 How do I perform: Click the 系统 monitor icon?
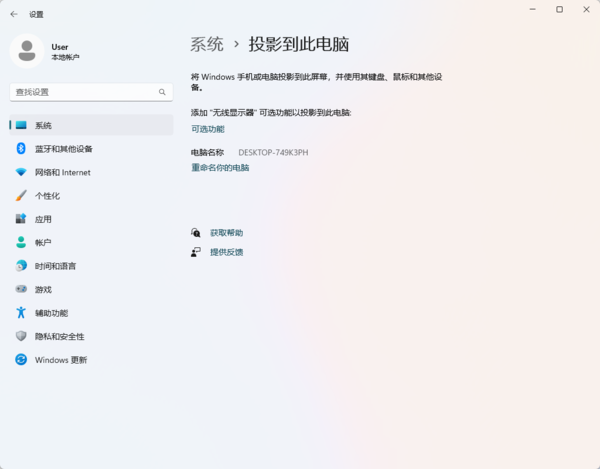[x=21, y=125]
